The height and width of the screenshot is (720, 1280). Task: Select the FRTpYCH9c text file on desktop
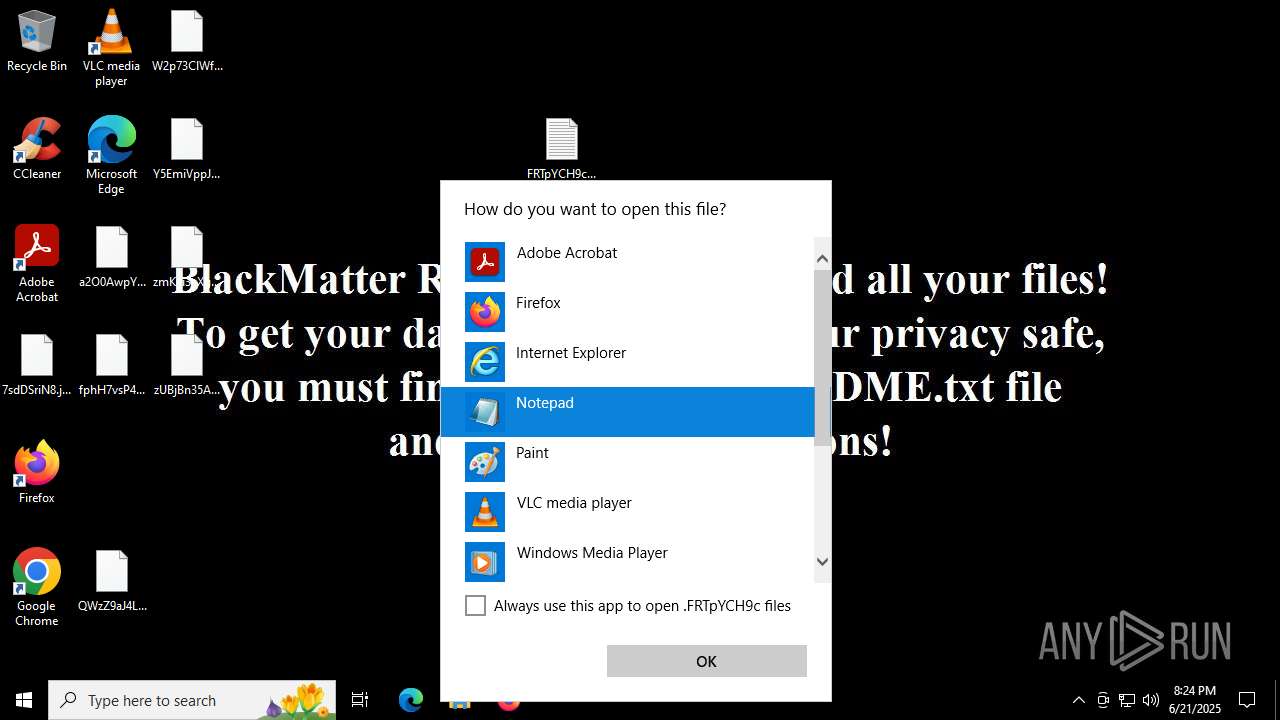click(x=561, y=148)
